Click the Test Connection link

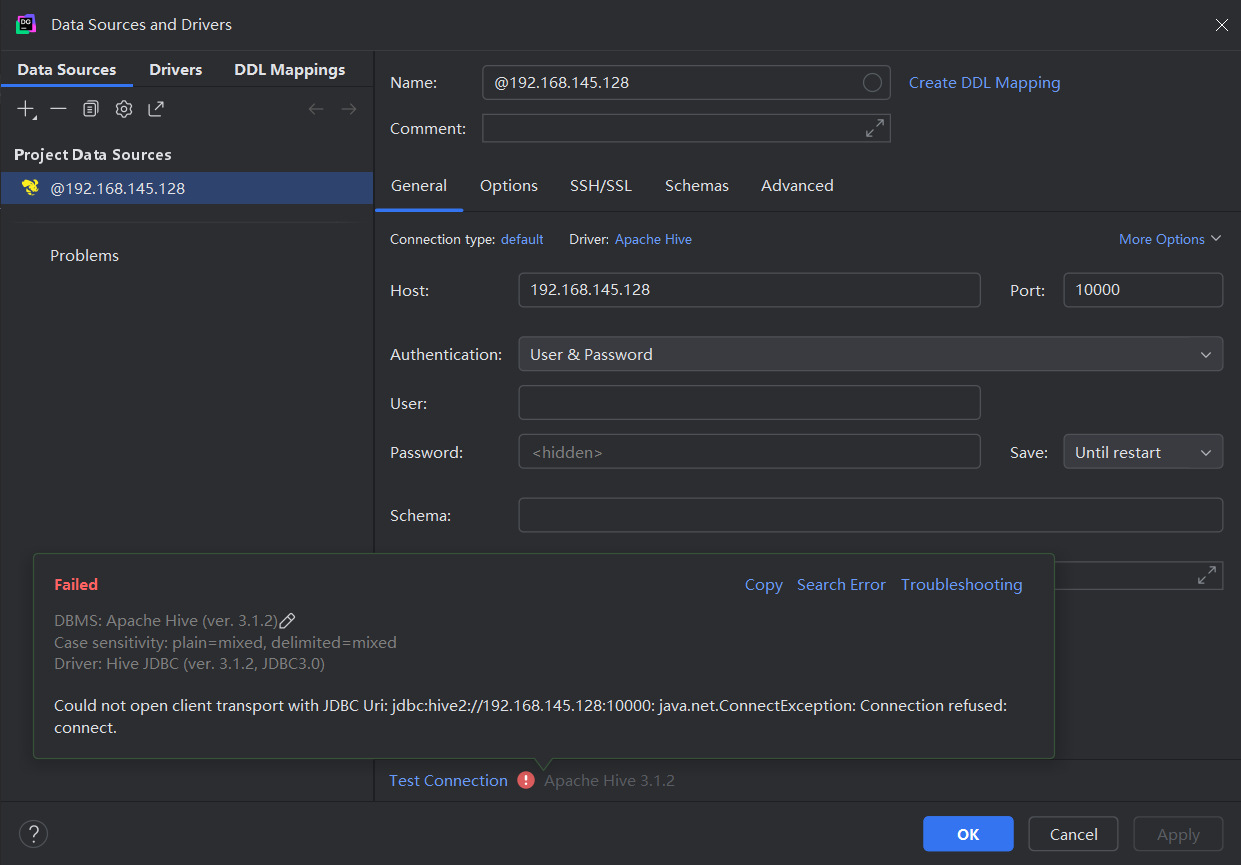point(448,780)
